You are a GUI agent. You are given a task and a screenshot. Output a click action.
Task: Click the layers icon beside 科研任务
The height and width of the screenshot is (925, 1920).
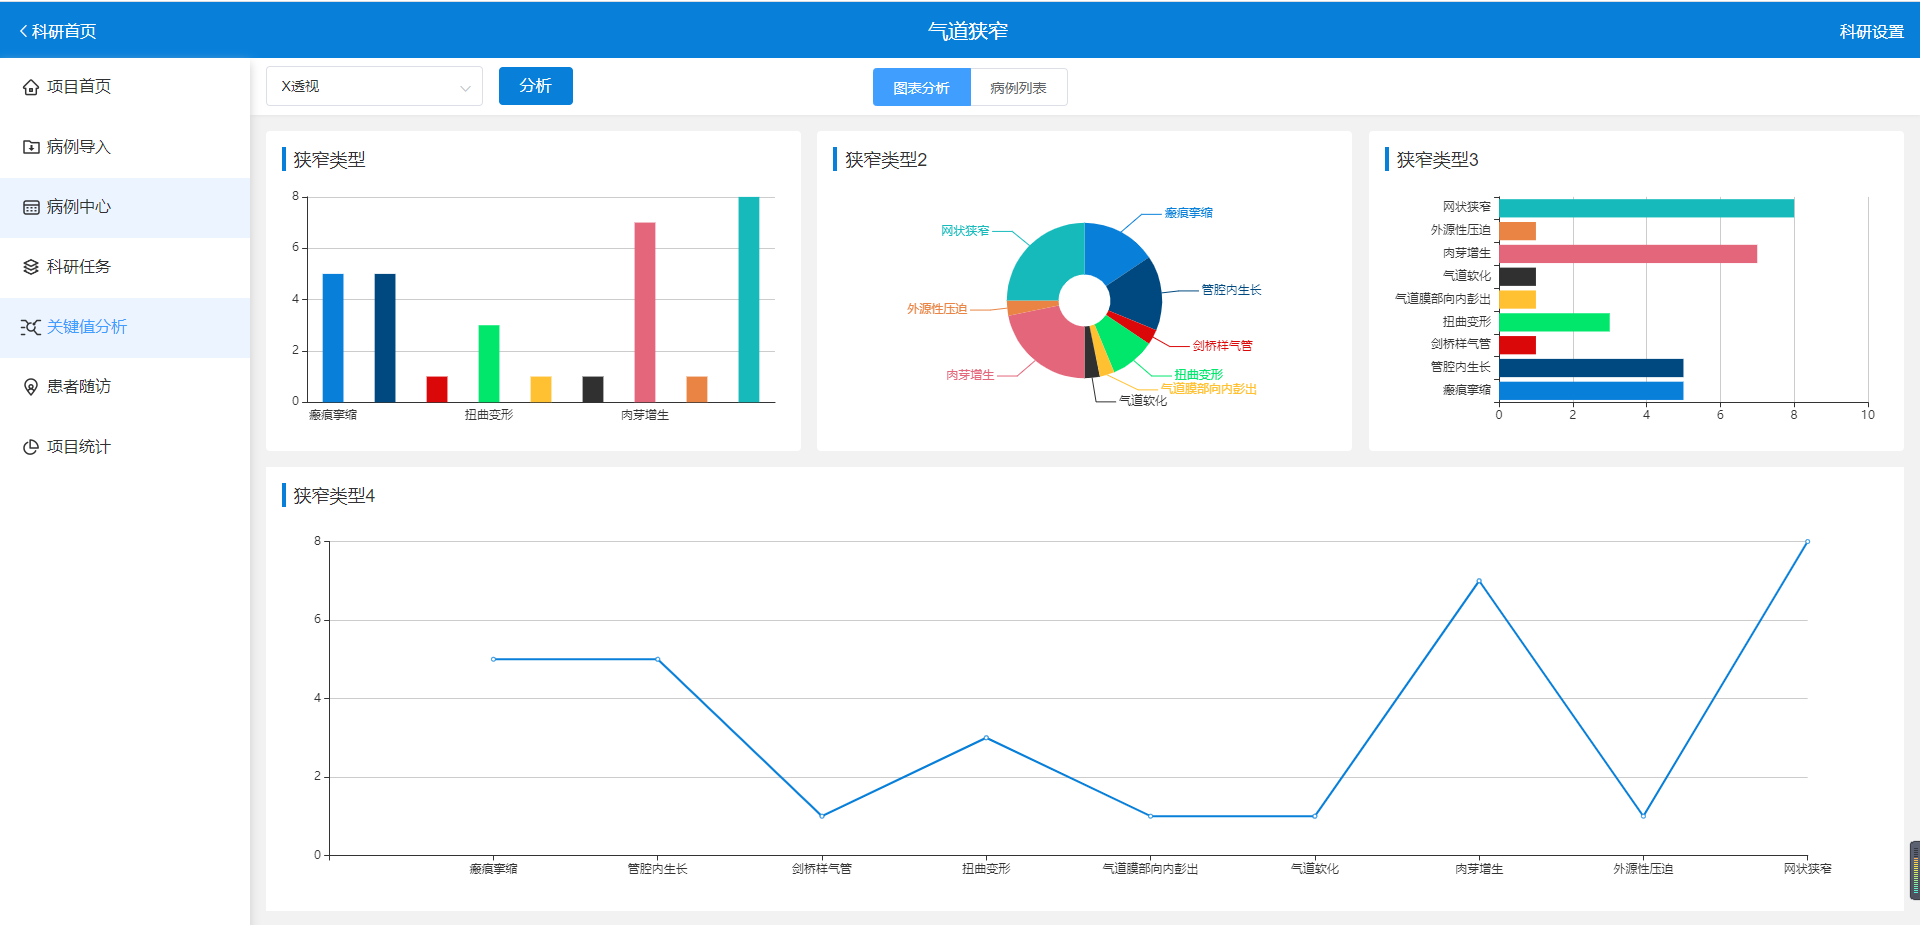pyautogui.click(x=31, y=268)
